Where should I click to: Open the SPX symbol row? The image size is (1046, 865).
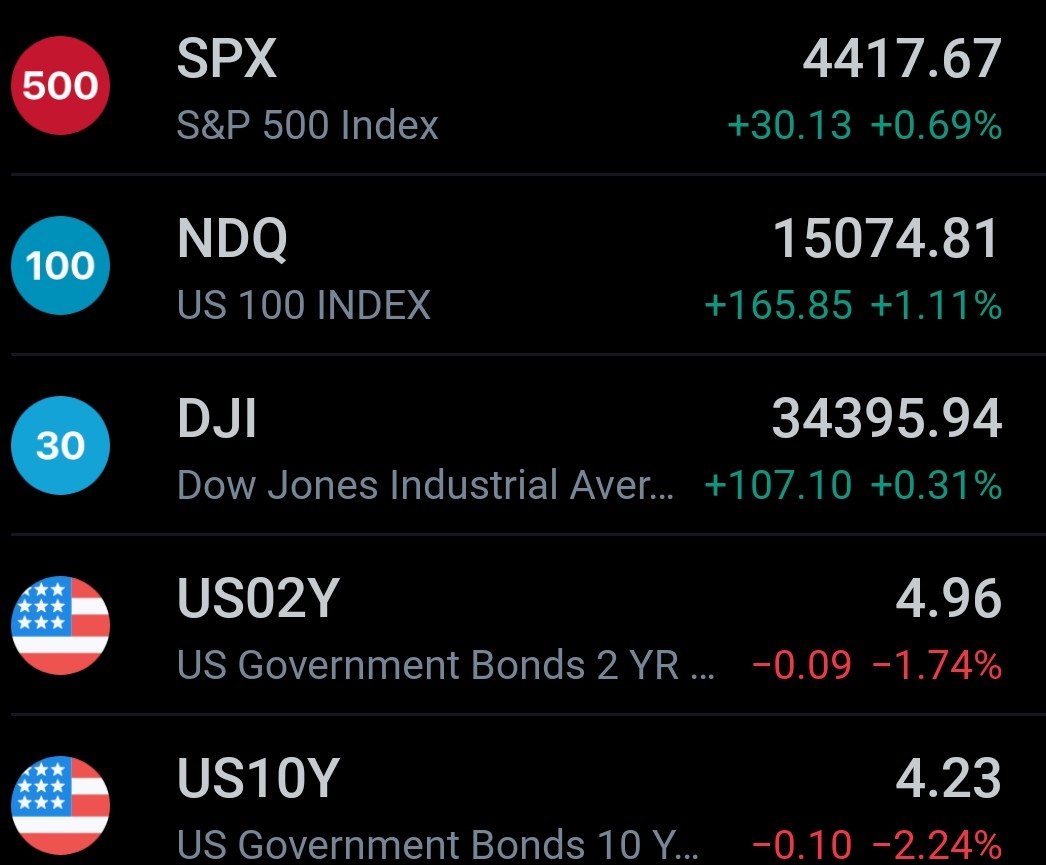[226, 60]
